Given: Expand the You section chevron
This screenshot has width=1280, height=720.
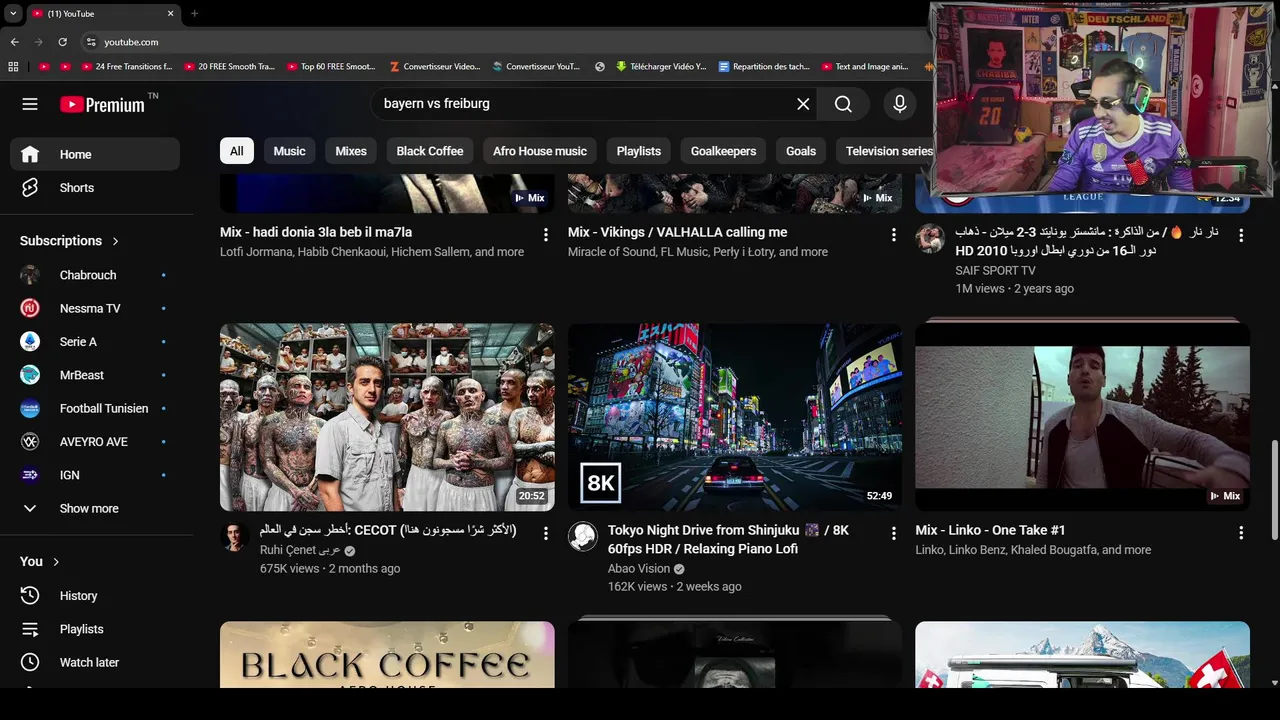Looking at the screenshot, I should pyautogui.click(x=56, y=562).
